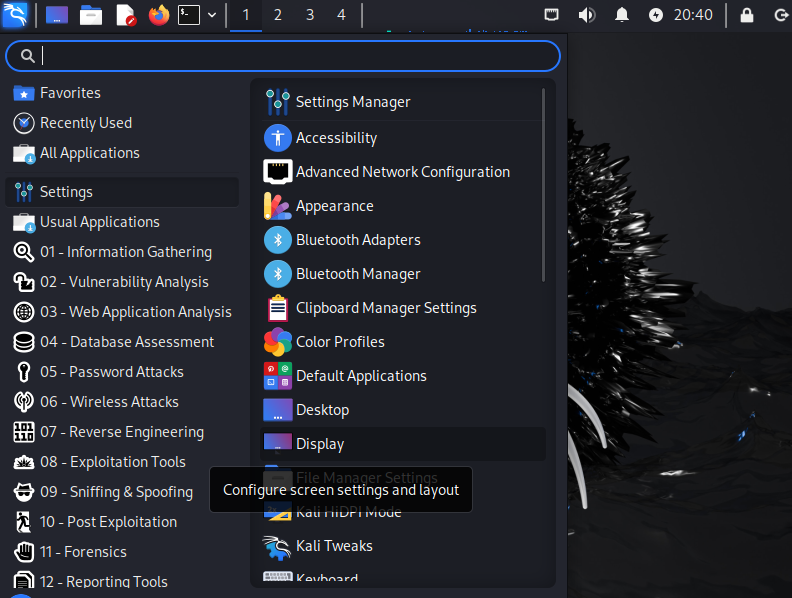
Task: Click the Kali dragon applications menu icon
Action: pyautogui.click(x=15, y=15)
